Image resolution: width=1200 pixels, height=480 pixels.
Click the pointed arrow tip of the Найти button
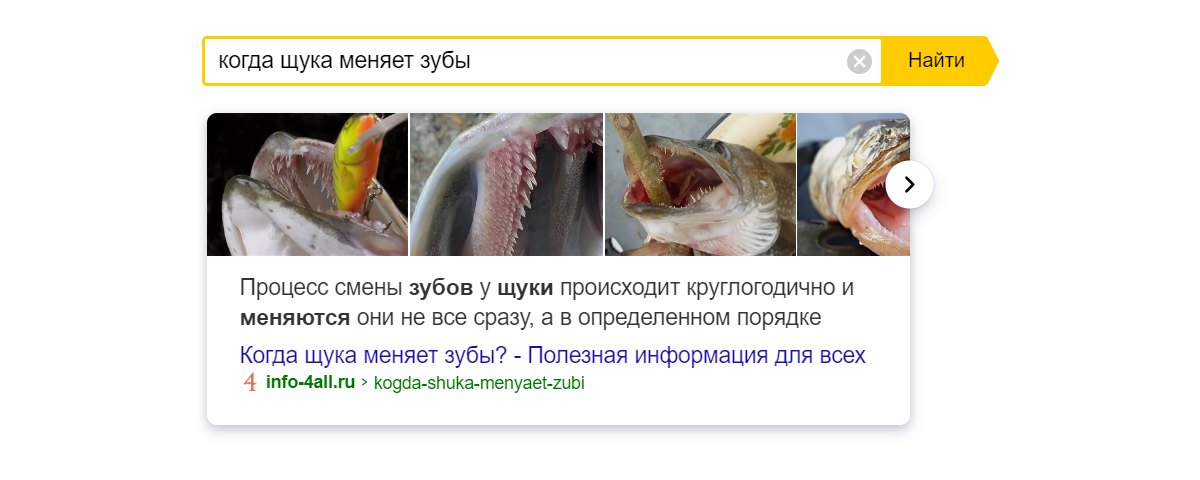click(x=991, y=61)
